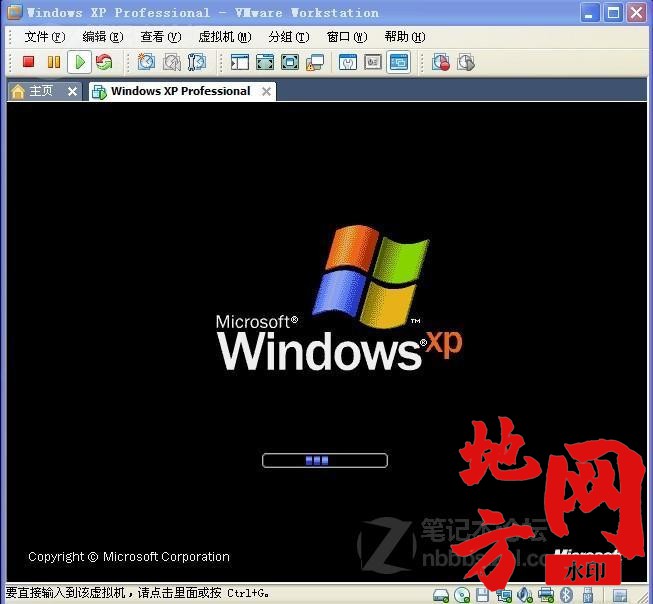Show the appliance view icon
The width and height of the screenshot is (653, 604).
[x=373, y=62]
